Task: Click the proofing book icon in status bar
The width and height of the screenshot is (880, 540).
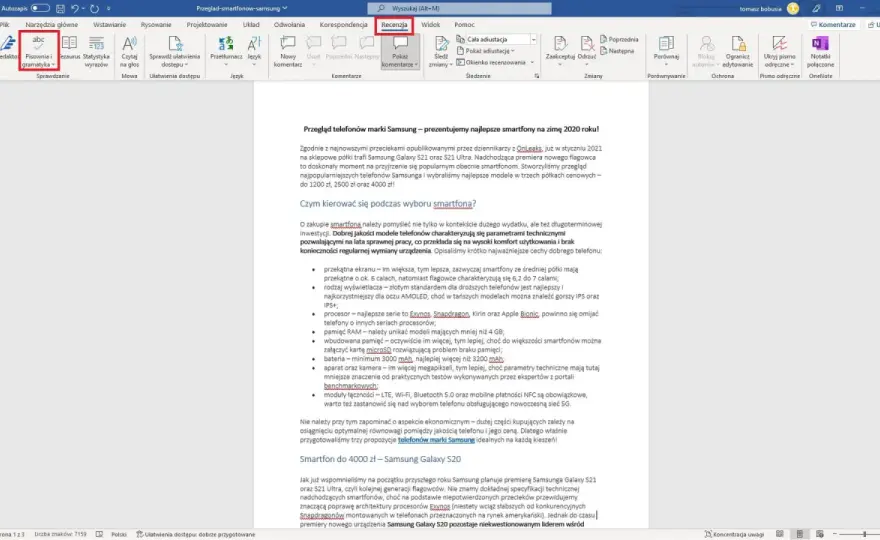Action: (99, 534)
